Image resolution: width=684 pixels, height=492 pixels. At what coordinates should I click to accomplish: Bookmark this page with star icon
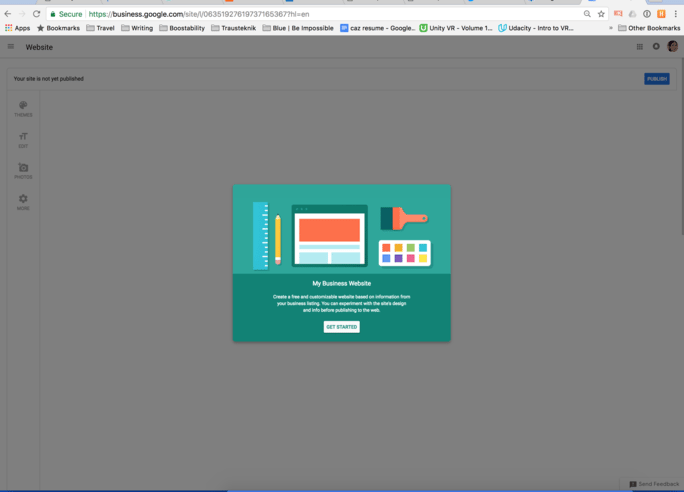tap(601, 14)
